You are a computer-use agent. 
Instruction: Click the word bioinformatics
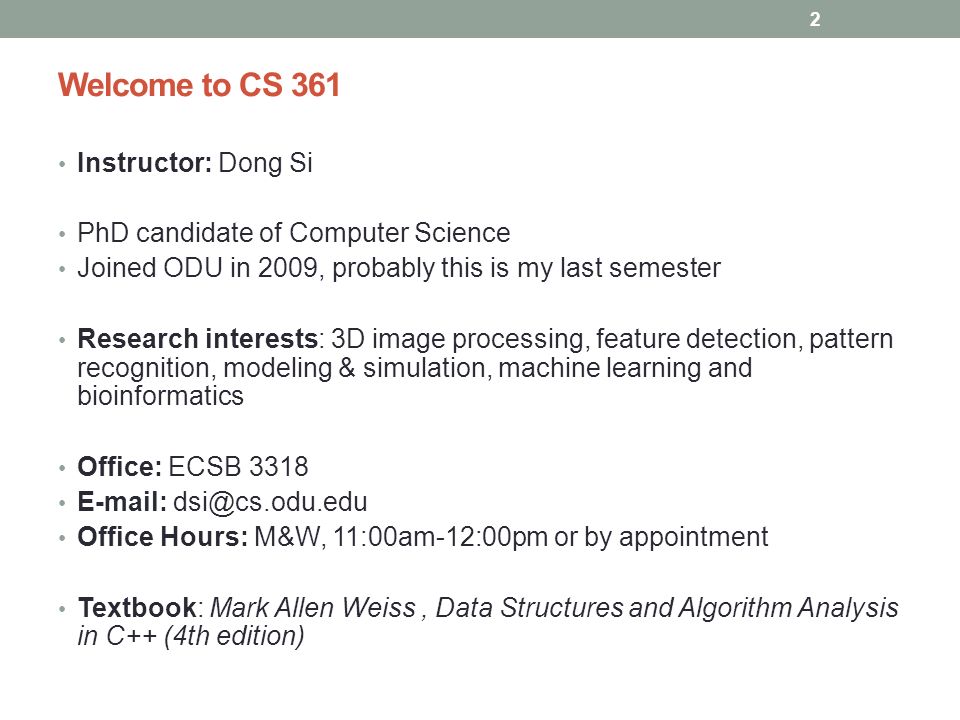[x=160, y=396]
